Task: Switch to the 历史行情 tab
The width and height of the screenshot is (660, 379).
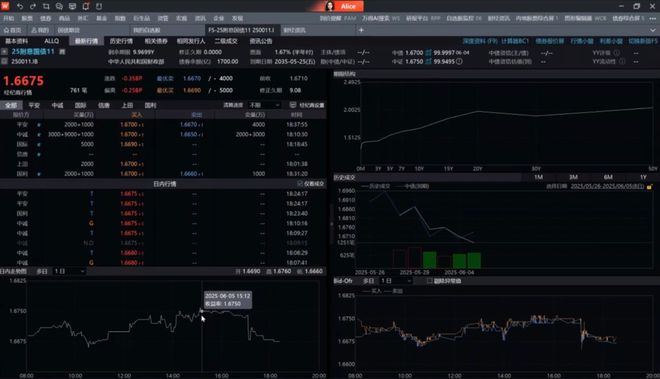Action: tap(121, 41)
